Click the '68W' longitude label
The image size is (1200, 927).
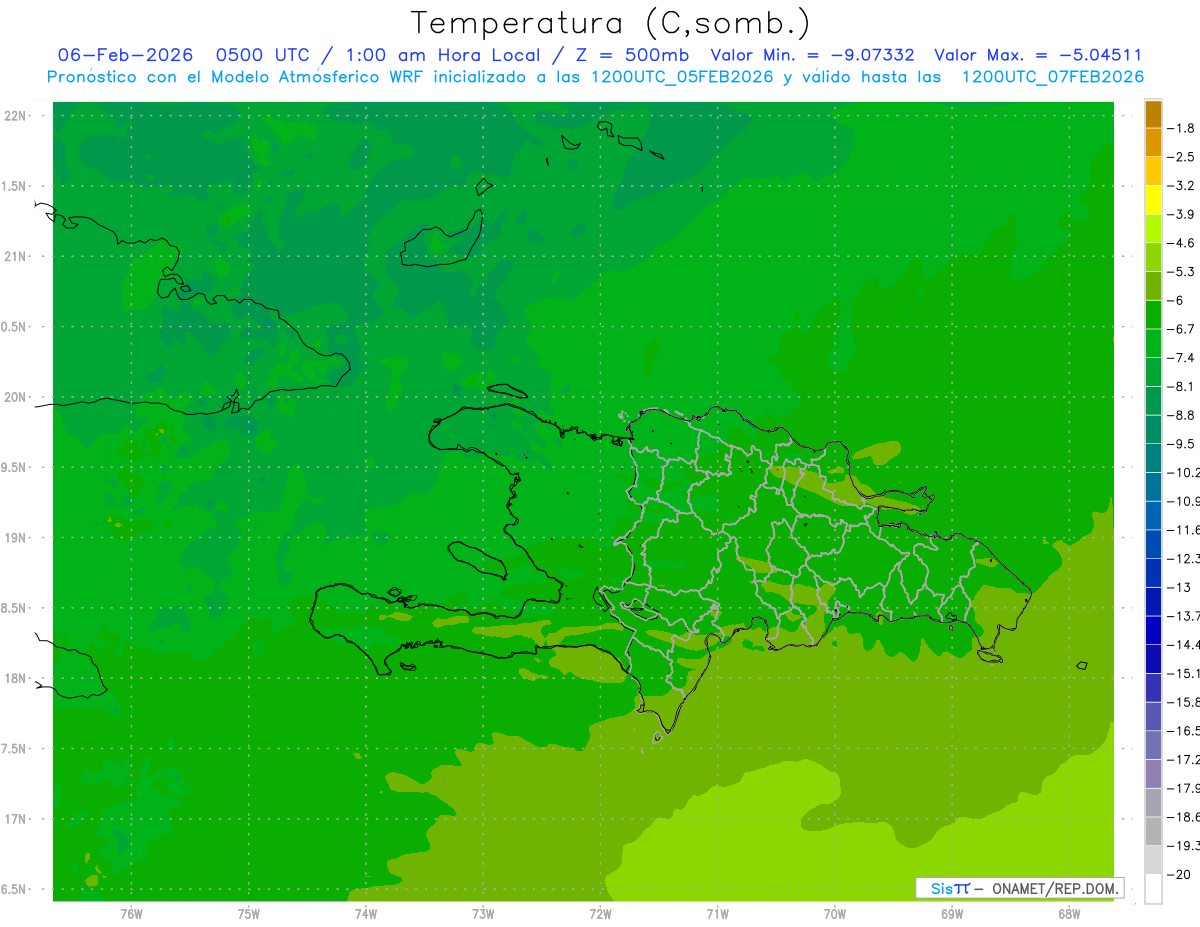point(1069,914)
